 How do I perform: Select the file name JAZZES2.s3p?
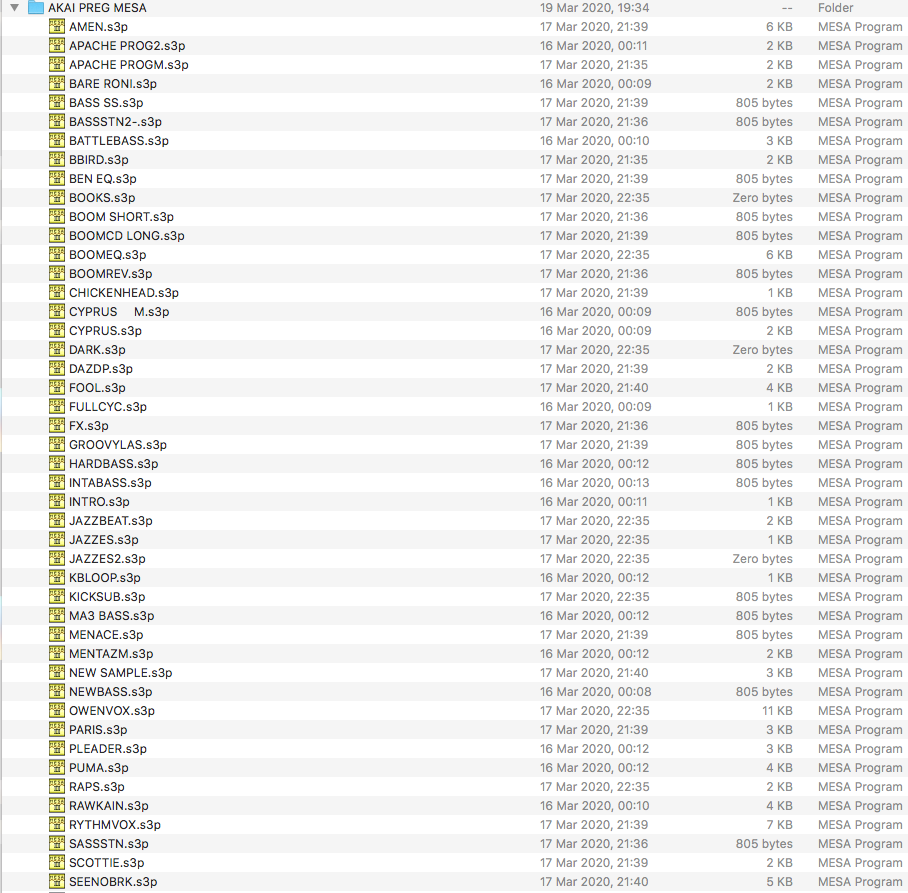tap(107, 559)
